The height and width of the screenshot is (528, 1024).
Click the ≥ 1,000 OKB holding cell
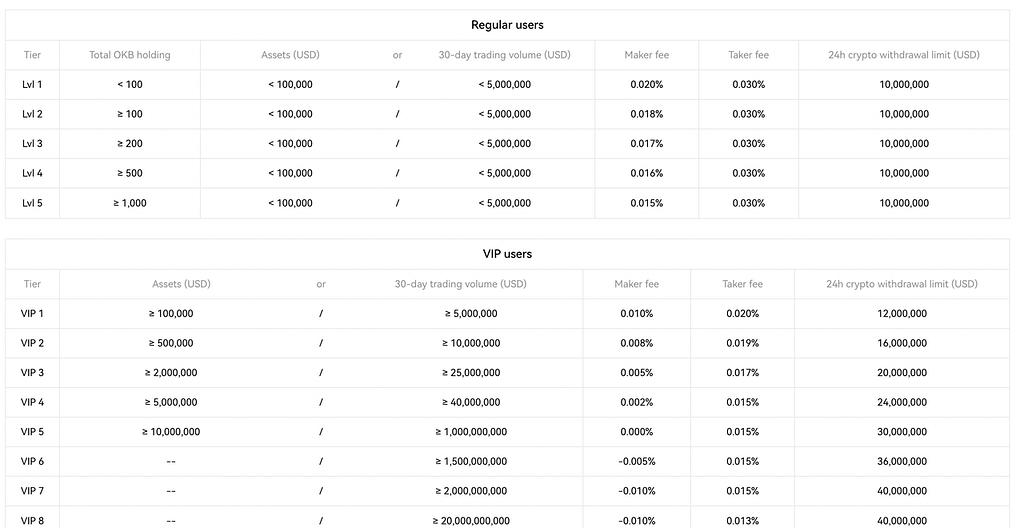click(130, 203)
